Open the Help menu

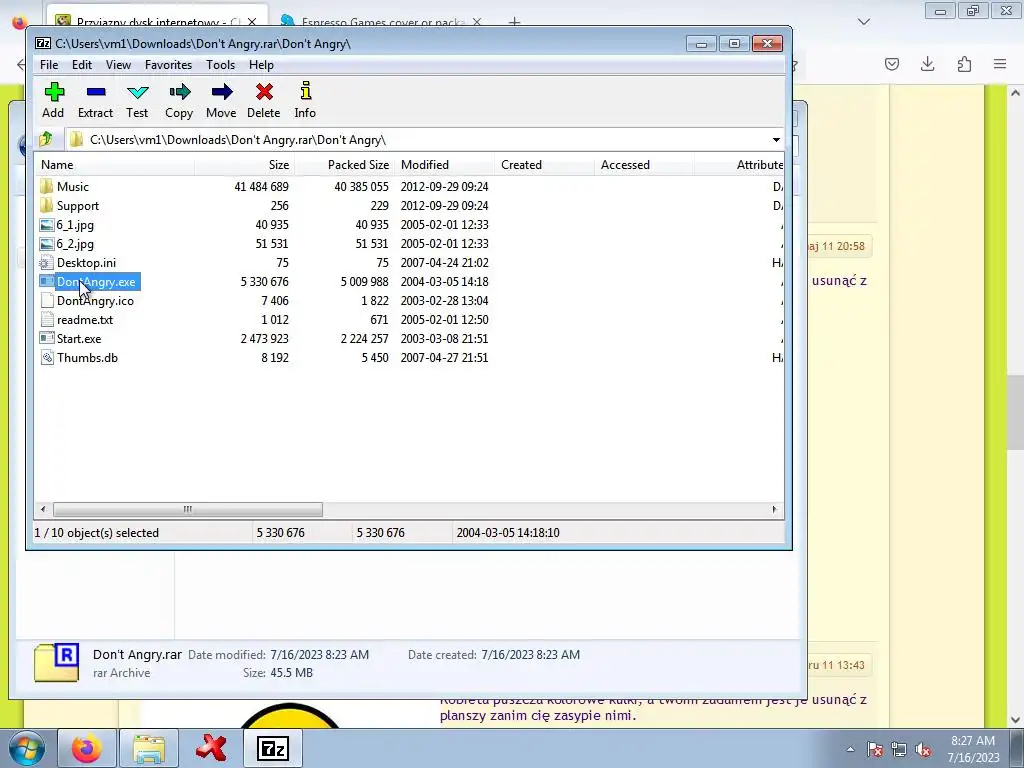tap(261, 65)
